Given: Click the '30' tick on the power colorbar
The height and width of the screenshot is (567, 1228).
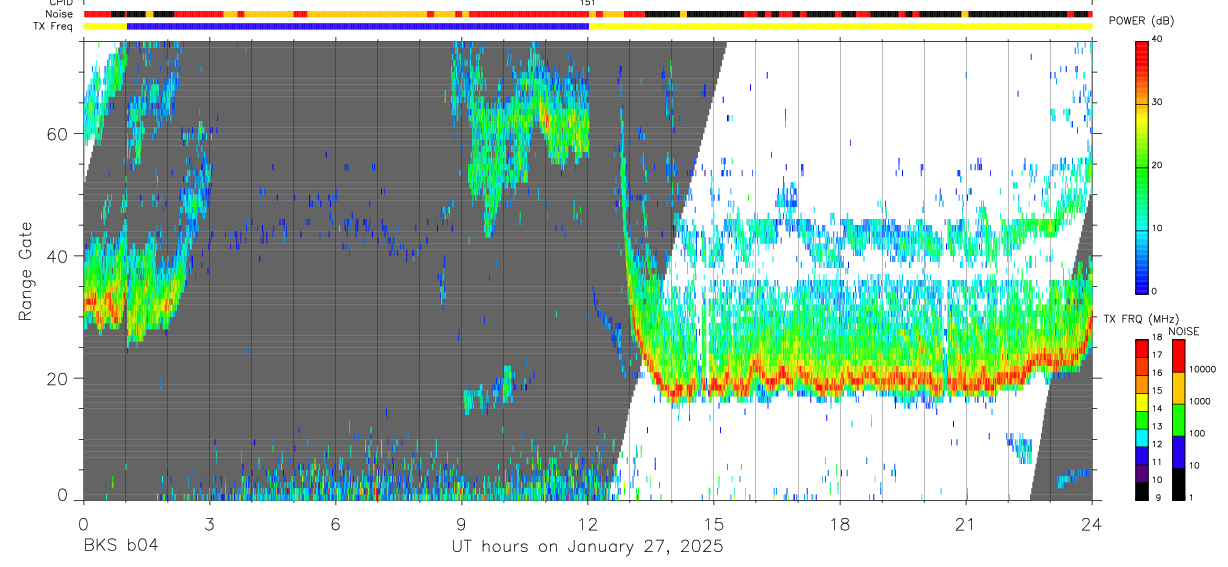Looking at the screenshot, I should (x=1156, y=102).
